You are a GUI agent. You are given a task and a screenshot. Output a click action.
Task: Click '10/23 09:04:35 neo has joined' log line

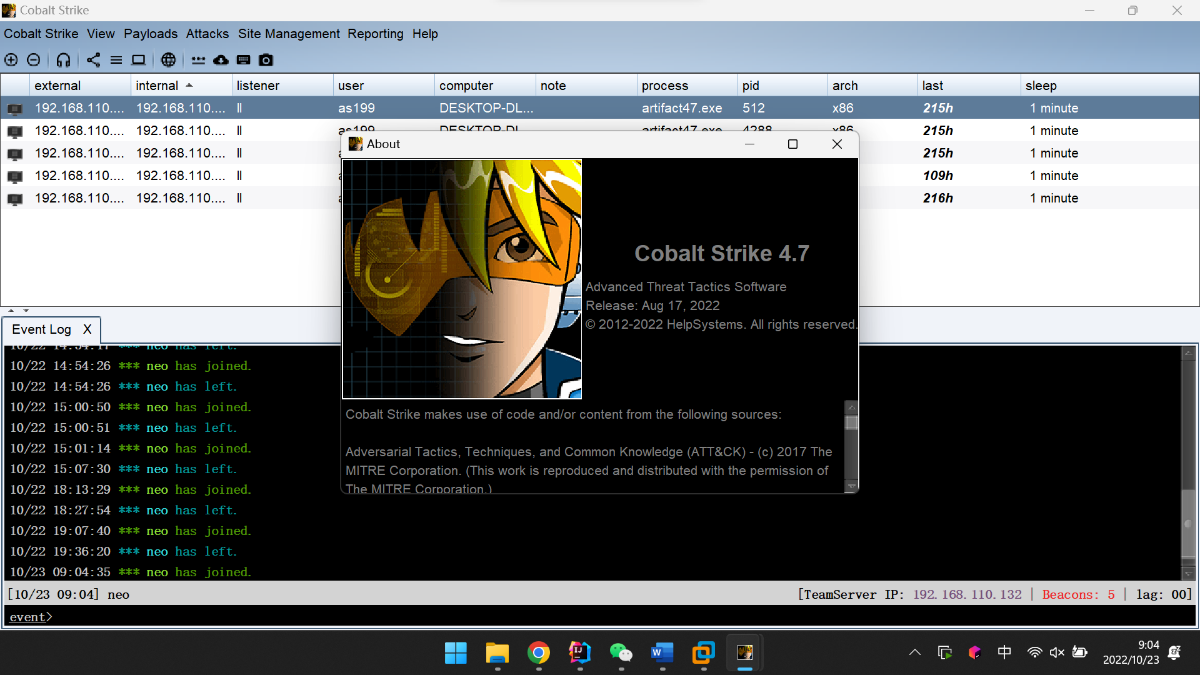pyautogui.click(x=130, y=572)
